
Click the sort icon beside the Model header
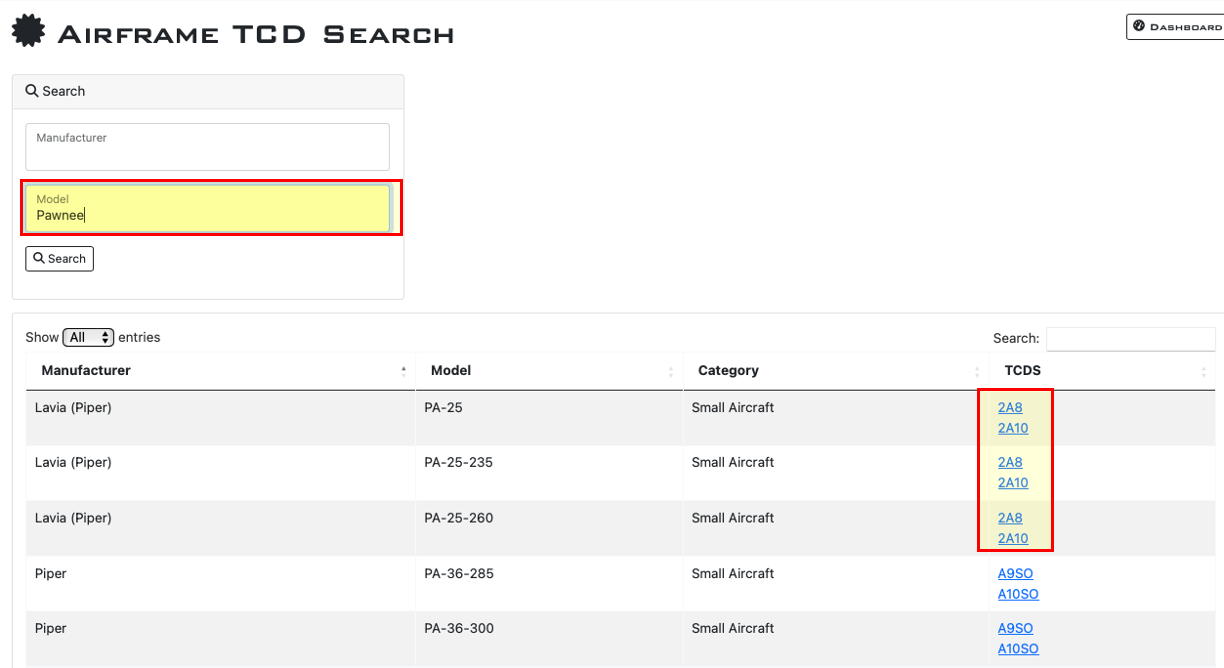[672, 370]
